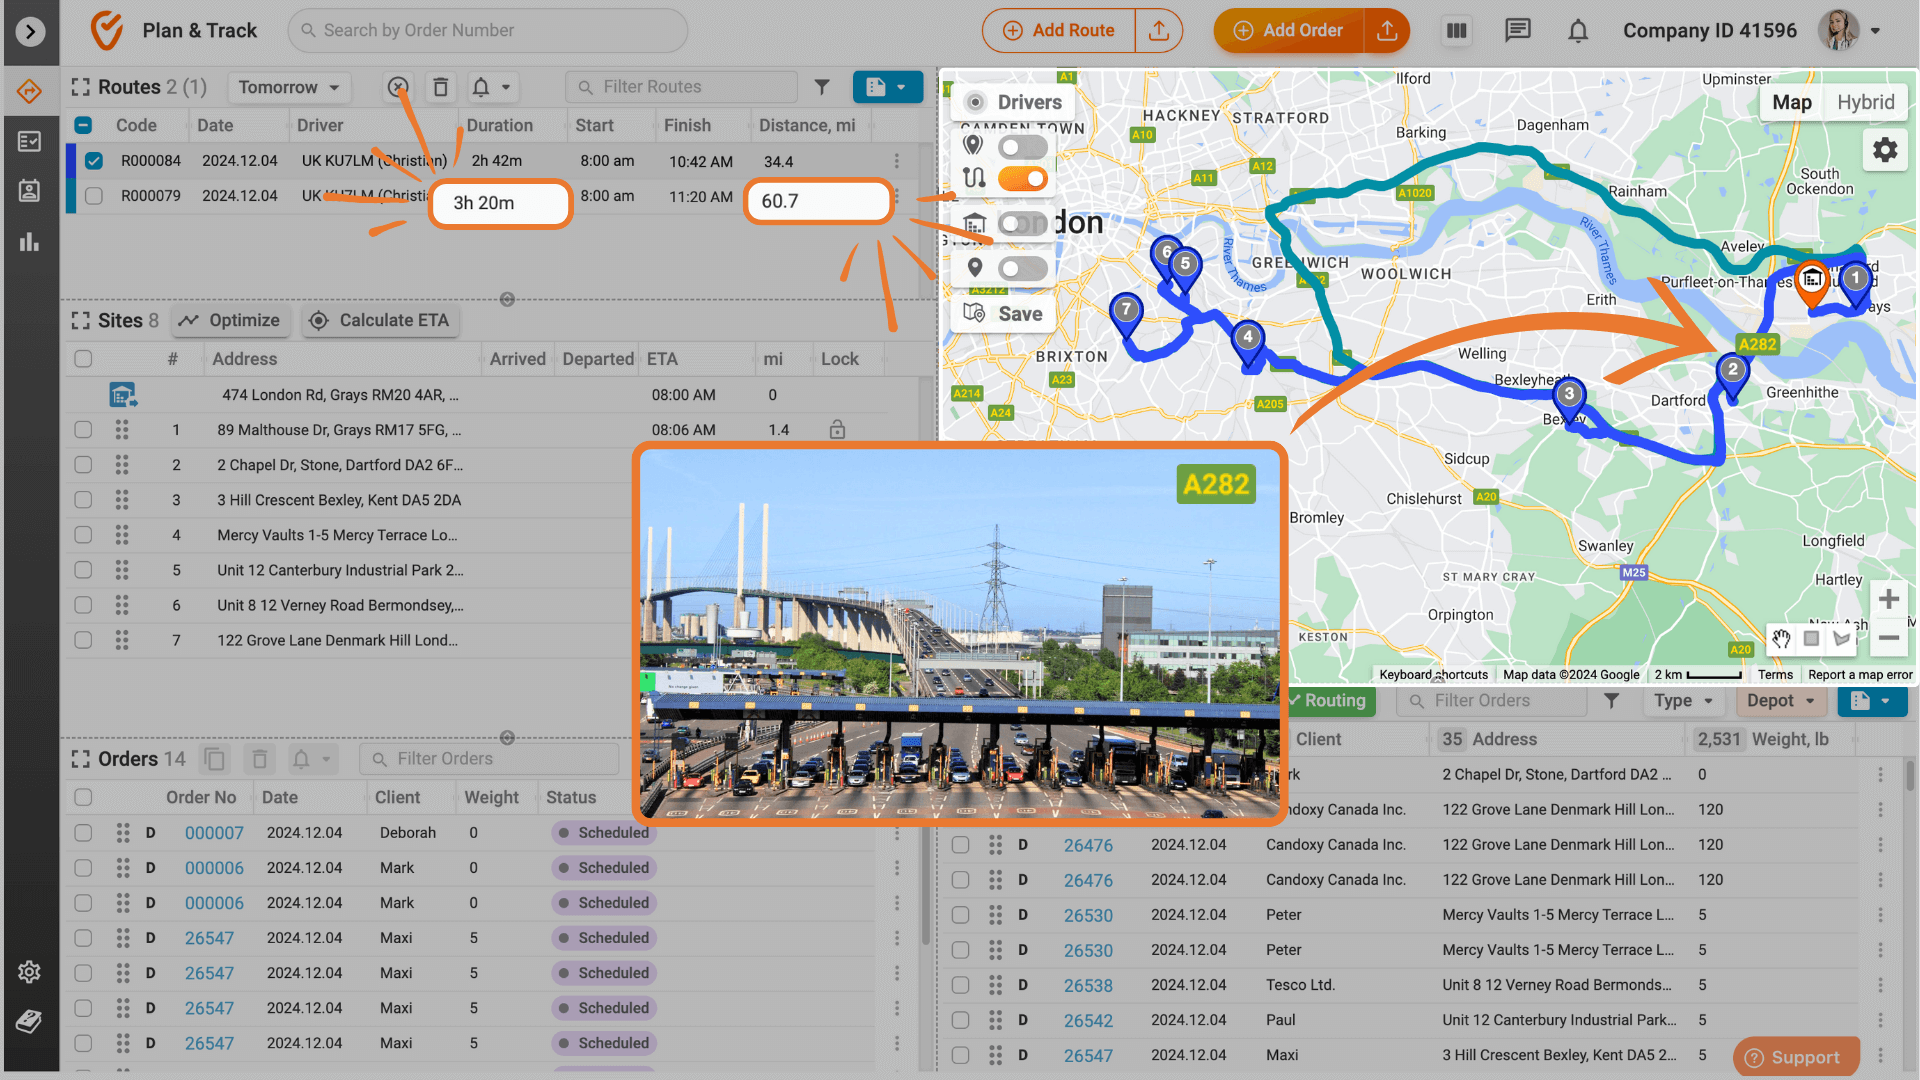Open the Drivers badge sidebar icon
1920x1080 pixels.
(29, 191)
